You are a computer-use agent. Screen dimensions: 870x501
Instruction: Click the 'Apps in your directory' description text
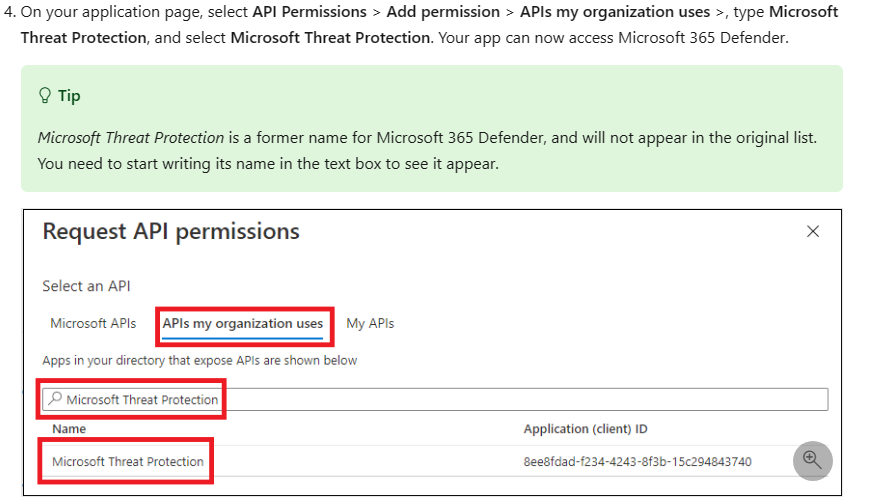point(200,361)
